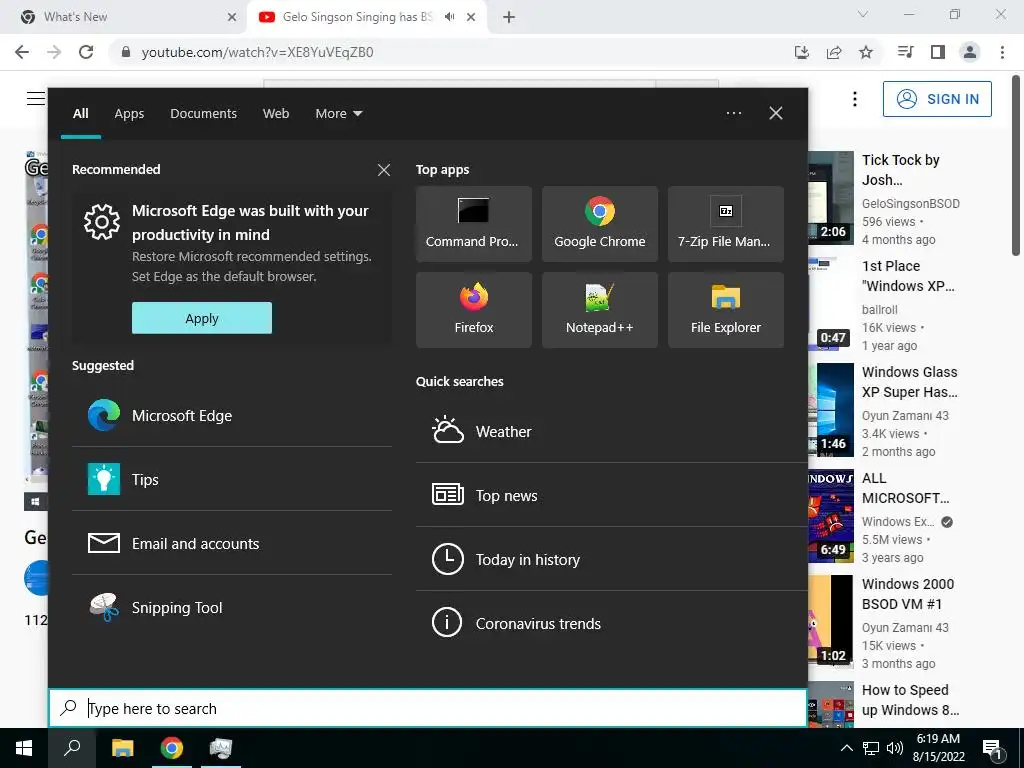Viewport: 1024px width, 768px height.
Task: Close the Windows search panel
Action: [776, 113]
